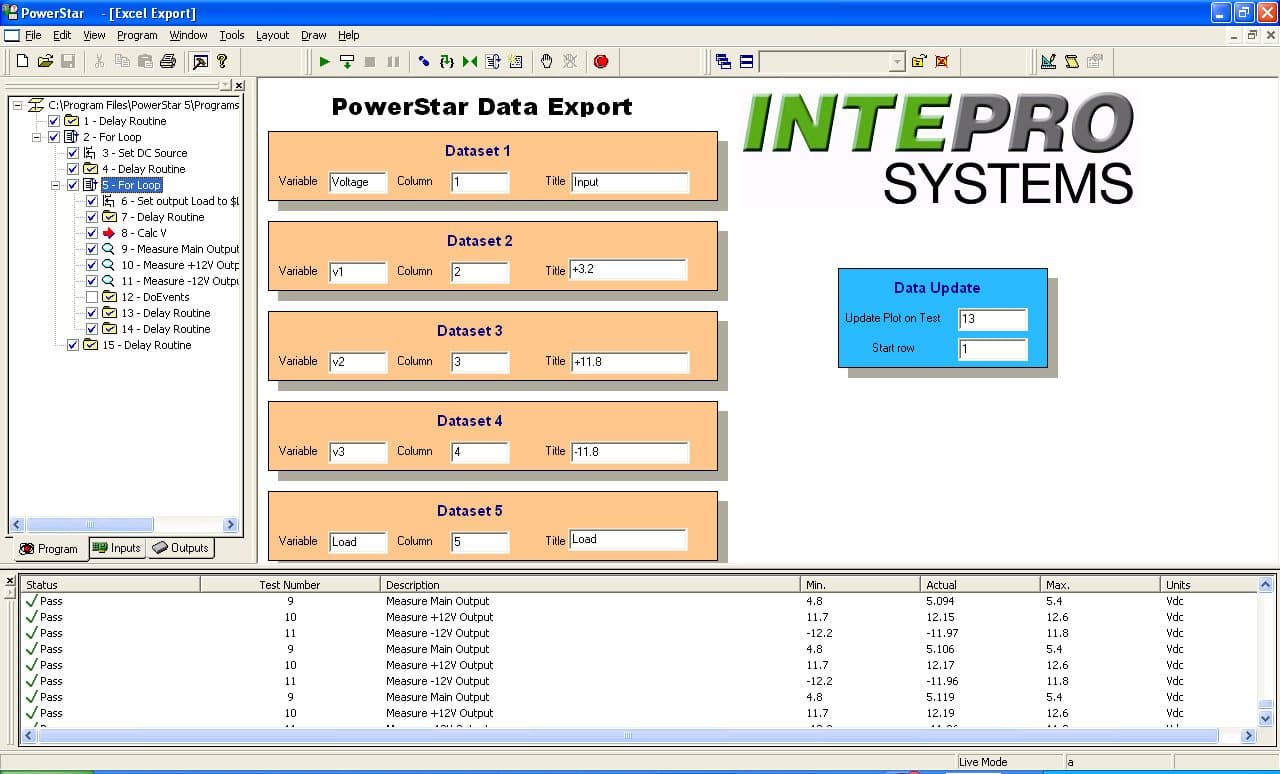Click the open-lock folder toolbar icon
Viewport: 1280px width, 774px height.
919,61
